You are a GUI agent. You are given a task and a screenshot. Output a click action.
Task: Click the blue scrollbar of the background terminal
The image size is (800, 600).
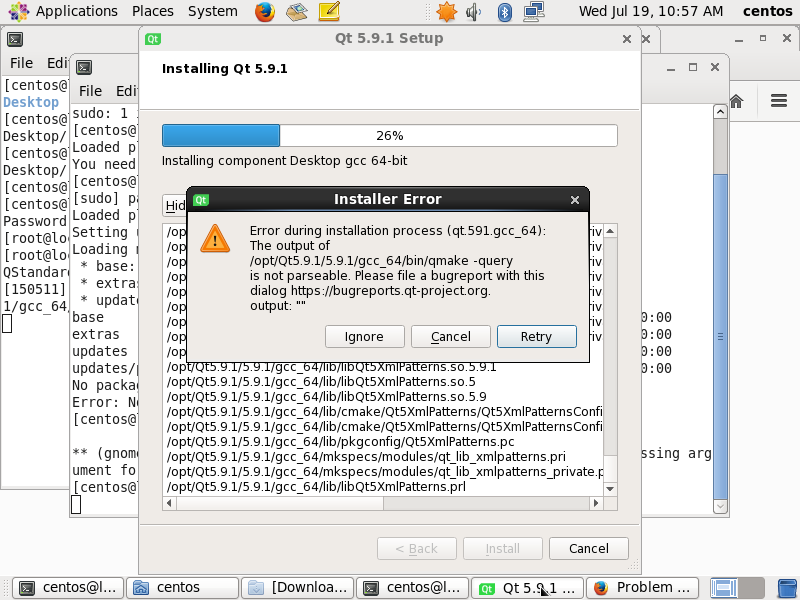click(x=720, y=337)
